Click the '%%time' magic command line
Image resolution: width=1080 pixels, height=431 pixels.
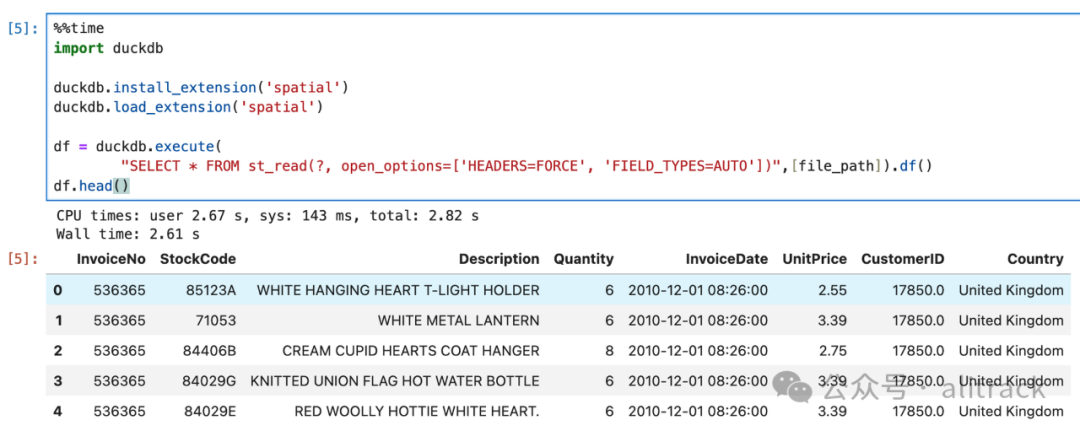(x=79, y=29)
